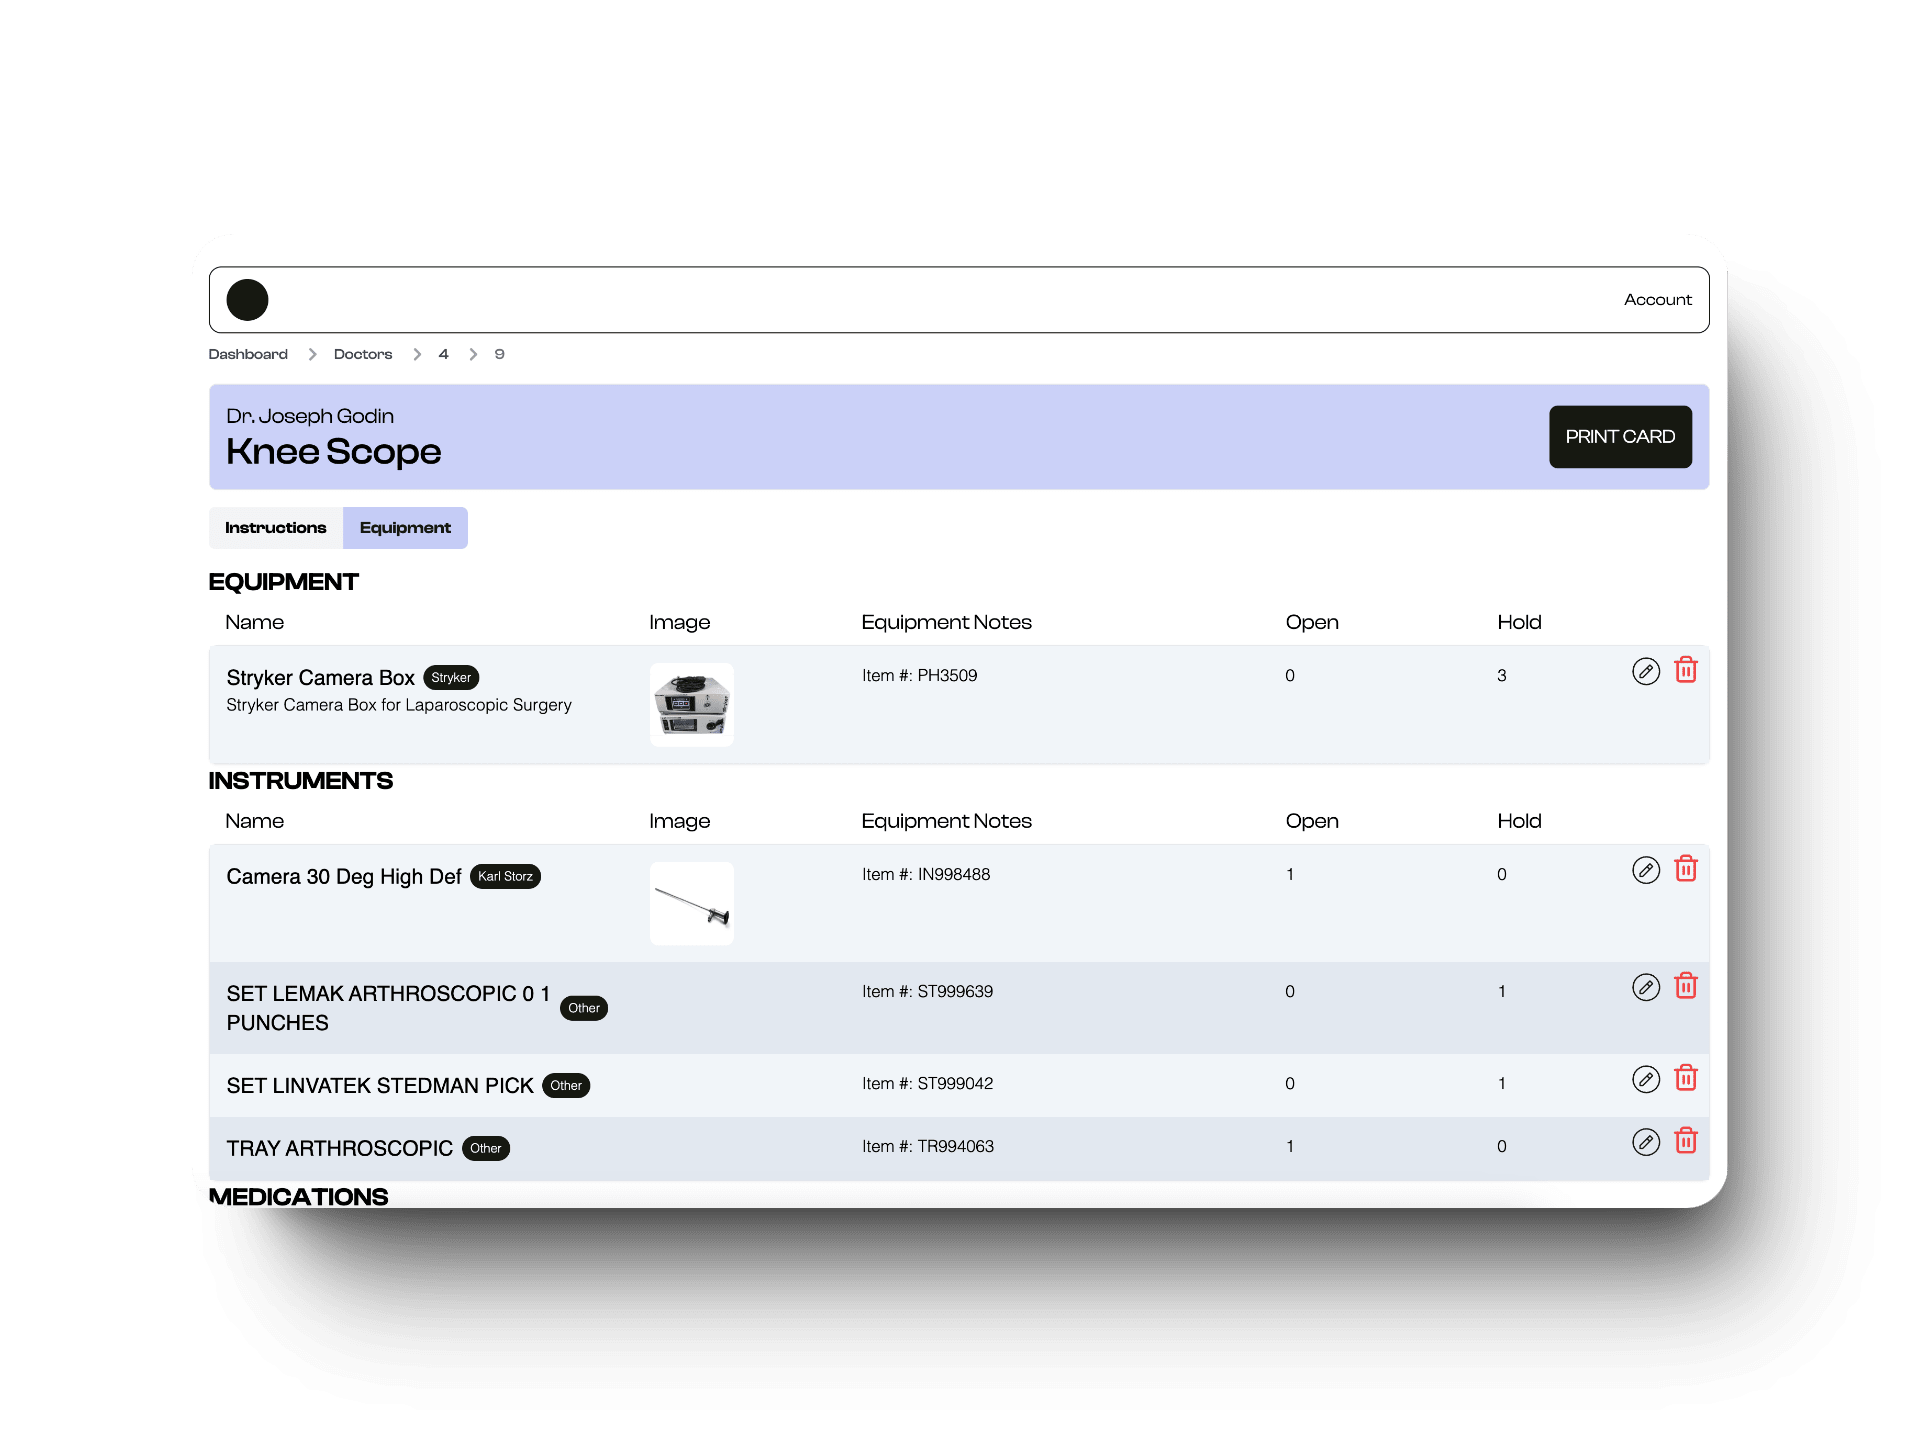
Task: Click the Karl Storz manufacturer tag
Action: (x=505, y=877)
